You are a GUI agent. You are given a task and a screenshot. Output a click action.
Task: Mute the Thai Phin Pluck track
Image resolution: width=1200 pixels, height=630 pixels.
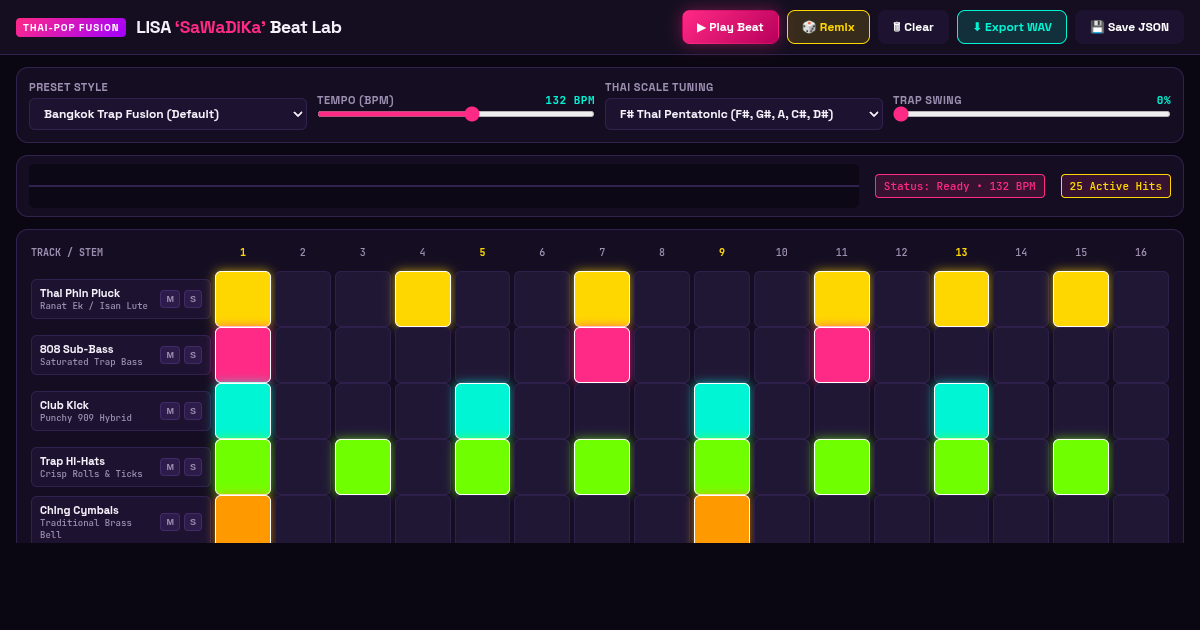tap(170, 299)
